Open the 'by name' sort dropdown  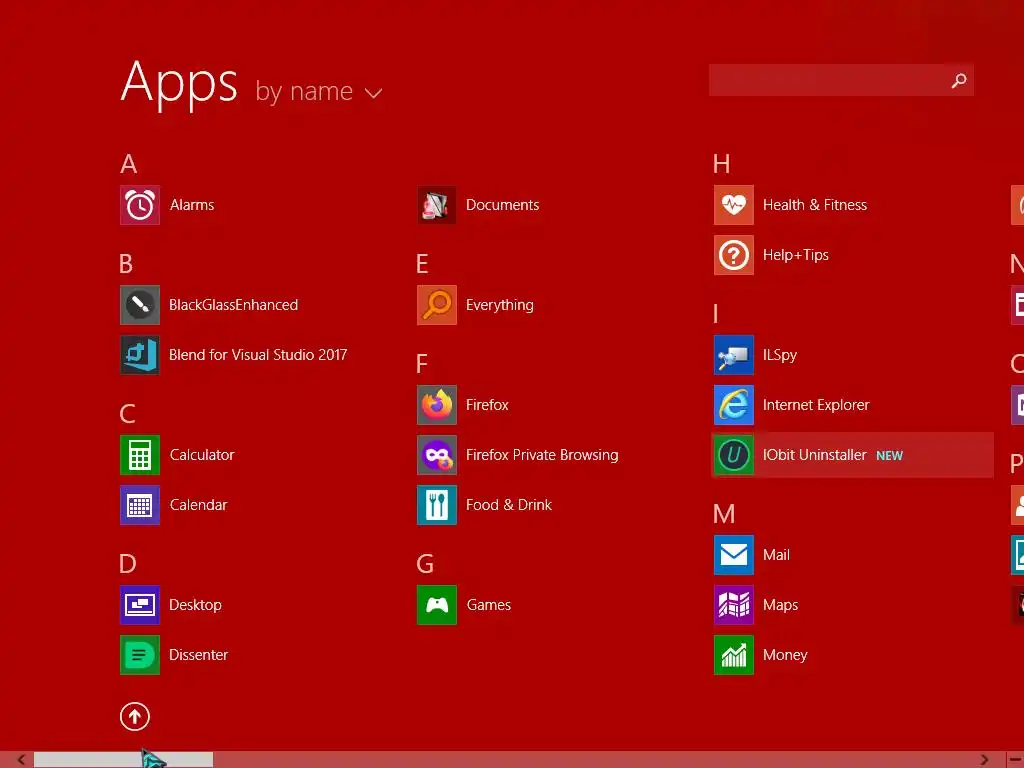319,91
